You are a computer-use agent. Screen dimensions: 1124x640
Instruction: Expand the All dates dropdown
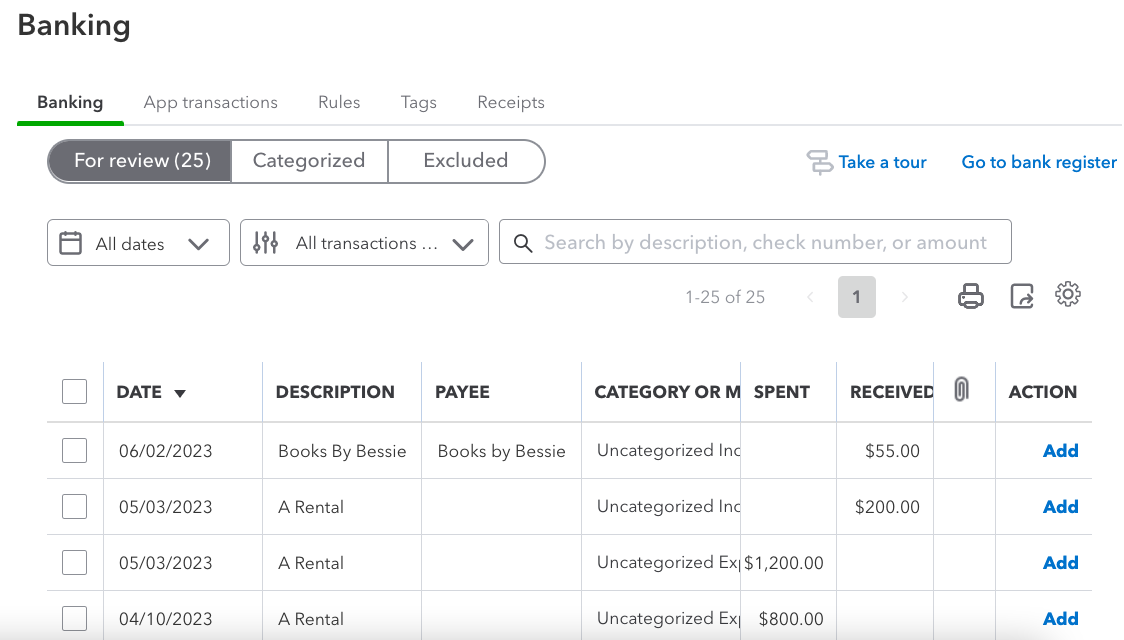pyautogui.click(x=198, y=244)
